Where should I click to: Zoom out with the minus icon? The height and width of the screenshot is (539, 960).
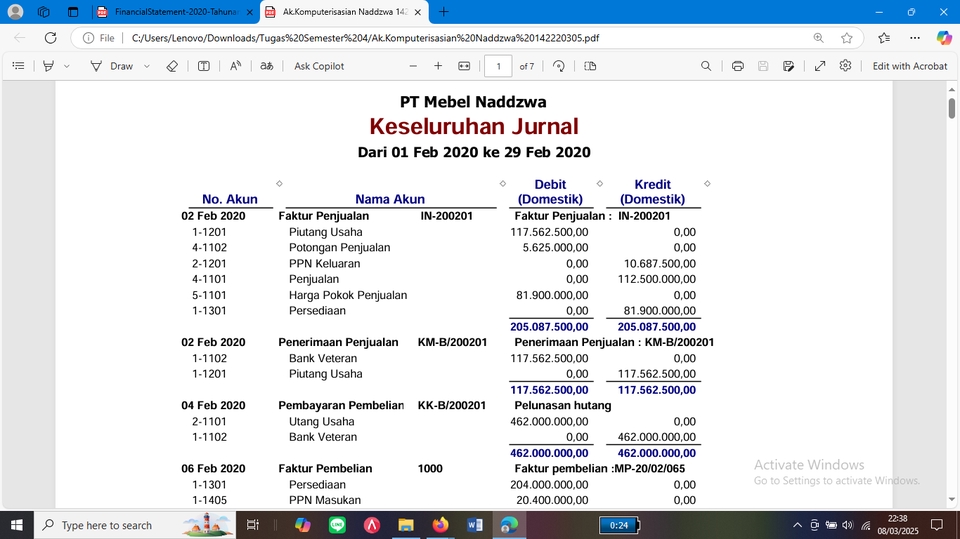[413, 66]
